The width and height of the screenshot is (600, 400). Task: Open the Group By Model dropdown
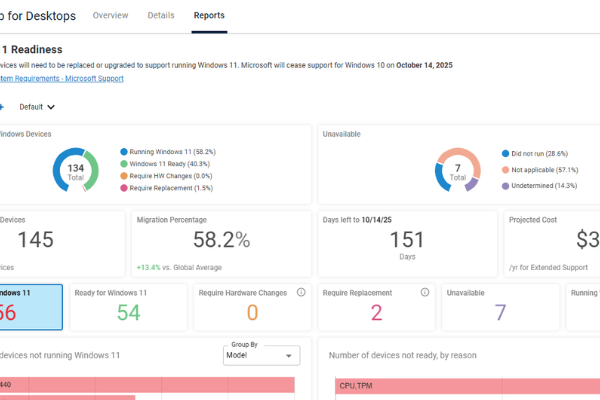[x=261, y=356]
